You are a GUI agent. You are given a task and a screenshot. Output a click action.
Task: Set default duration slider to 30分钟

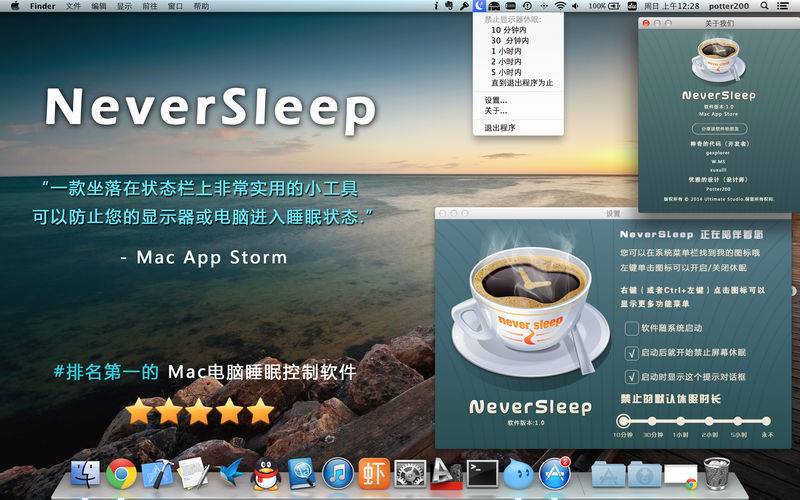652,421
